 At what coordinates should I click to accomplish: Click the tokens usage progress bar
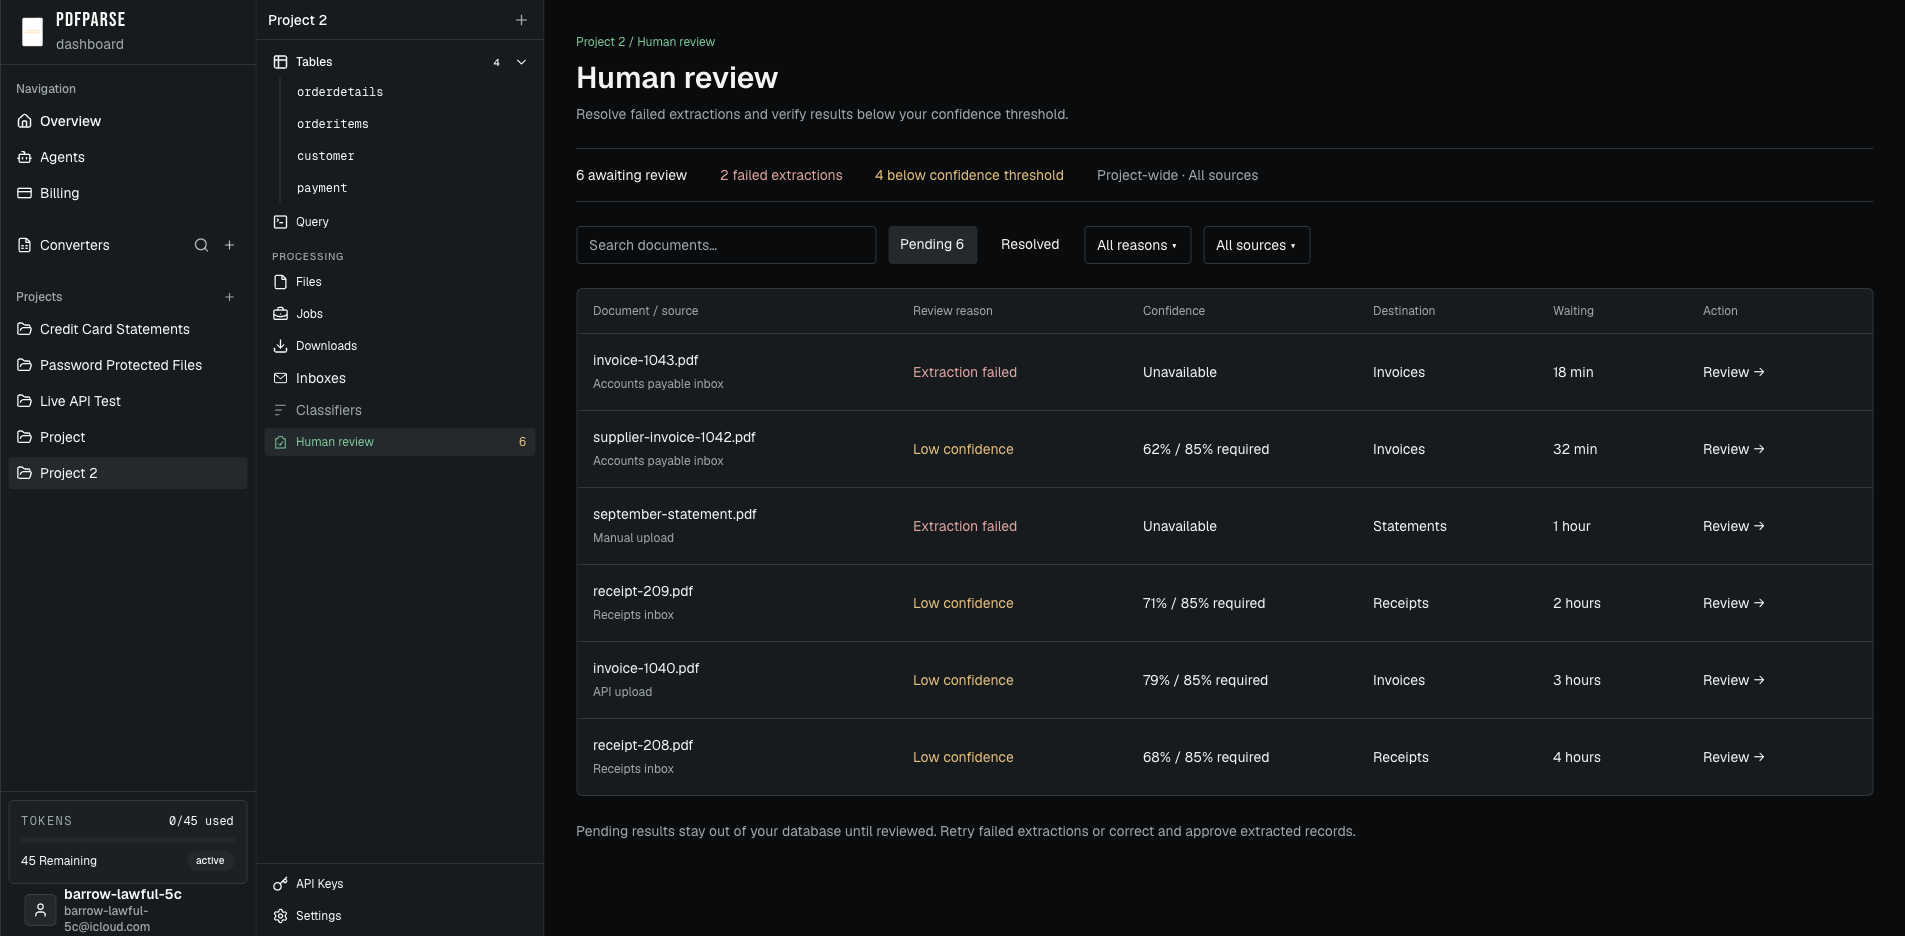pos(128,840)
